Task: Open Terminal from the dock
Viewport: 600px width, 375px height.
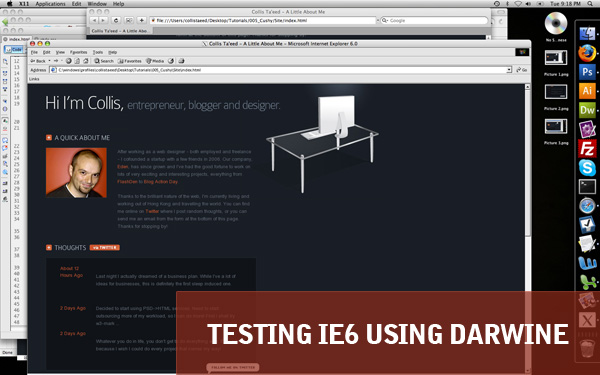Action: click(x=587, y=187)
